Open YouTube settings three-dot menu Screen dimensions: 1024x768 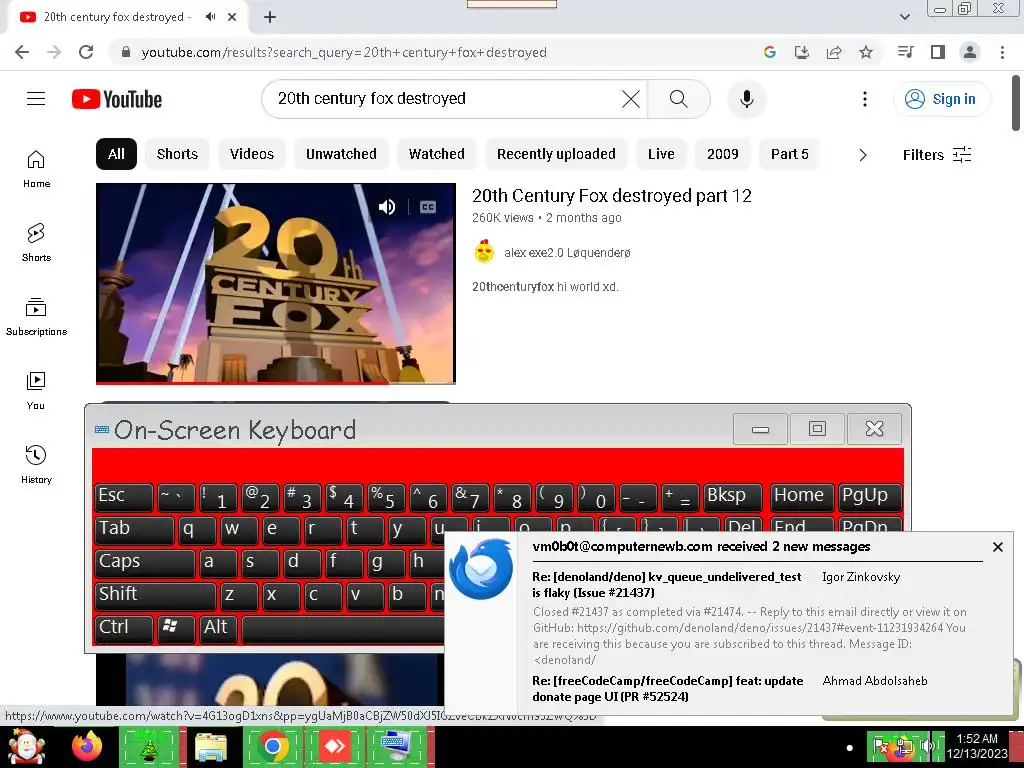point(865,99)
